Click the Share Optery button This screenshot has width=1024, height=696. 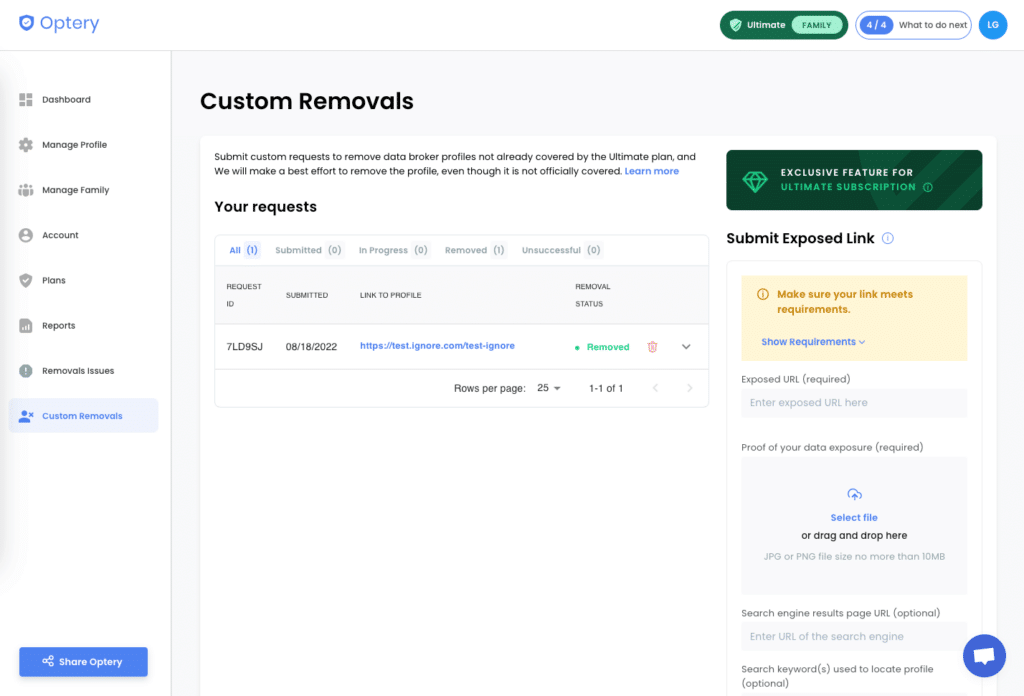tap(83, 661)
